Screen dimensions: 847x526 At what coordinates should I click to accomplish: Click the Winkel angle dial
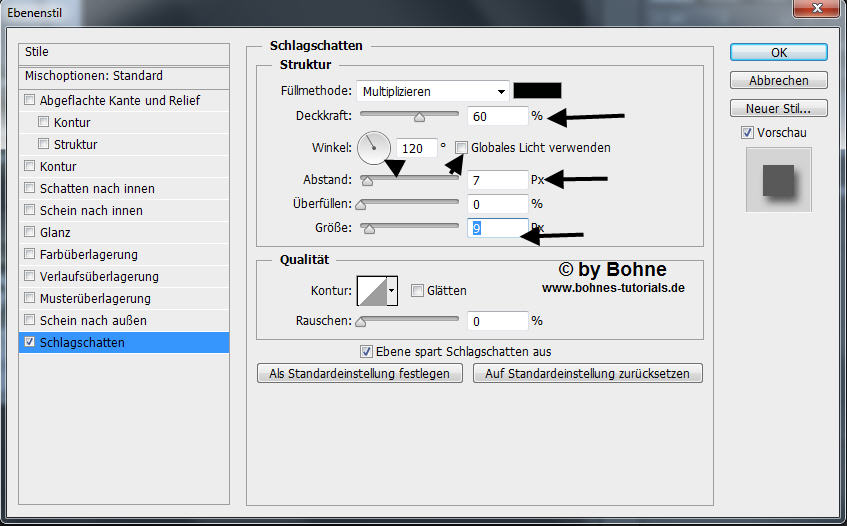[x=373, y=148]
